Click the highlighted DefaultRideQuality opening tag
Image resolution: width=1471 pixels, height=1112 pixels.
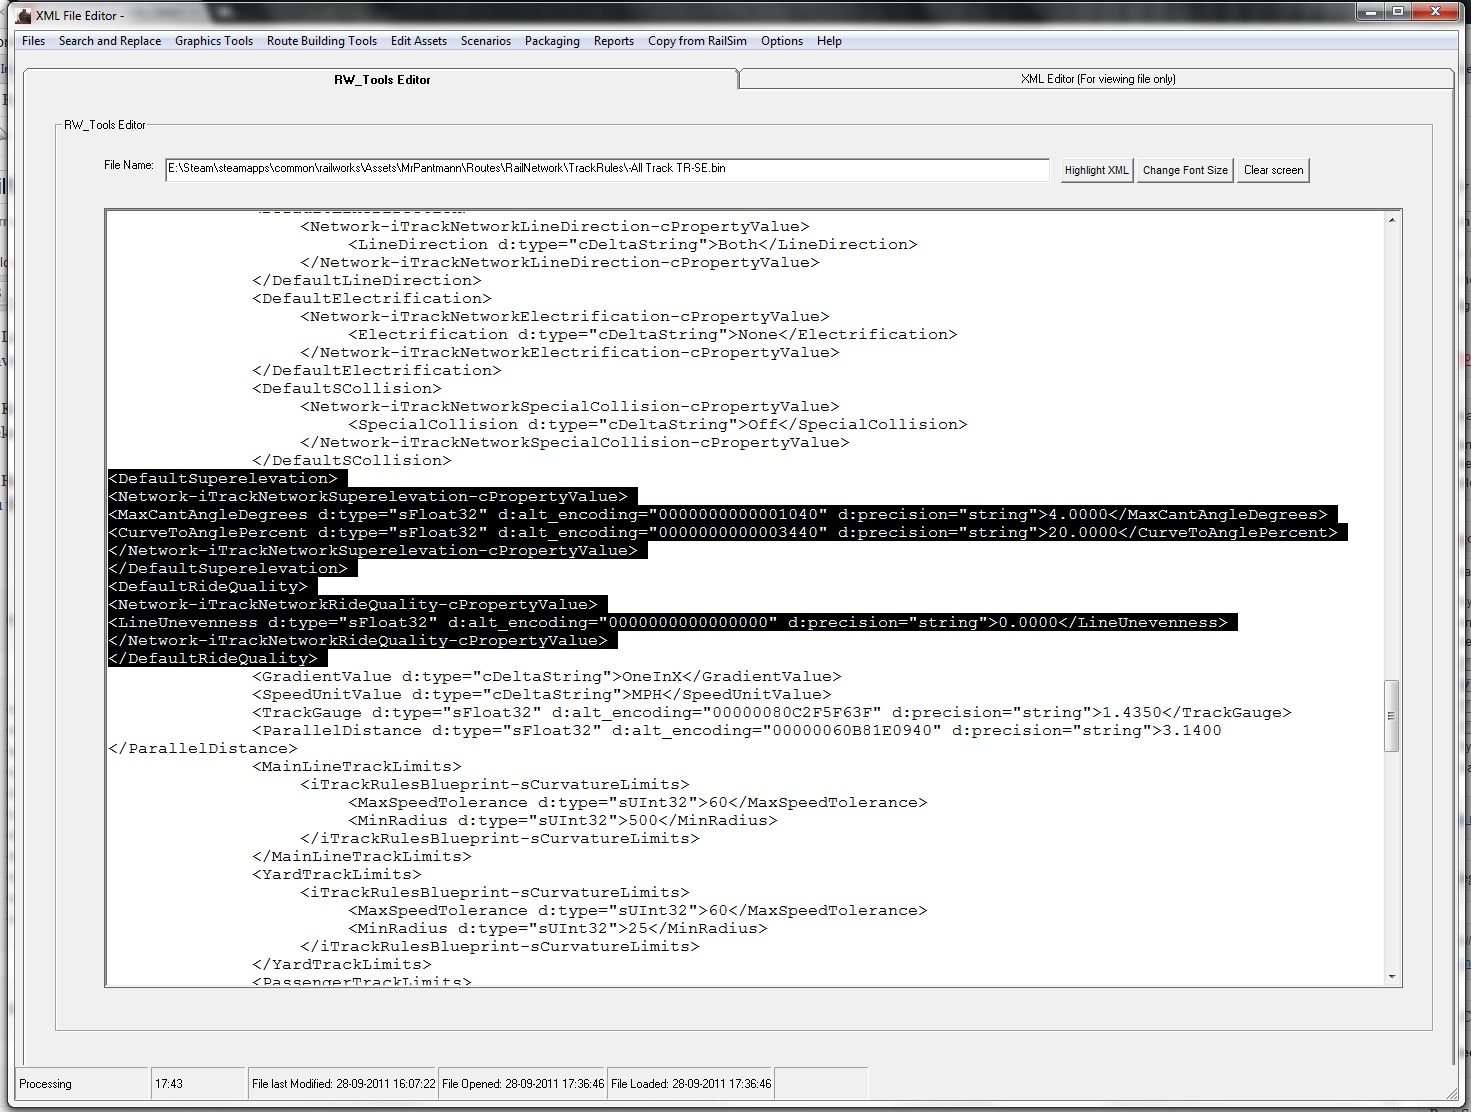[208, 587]
